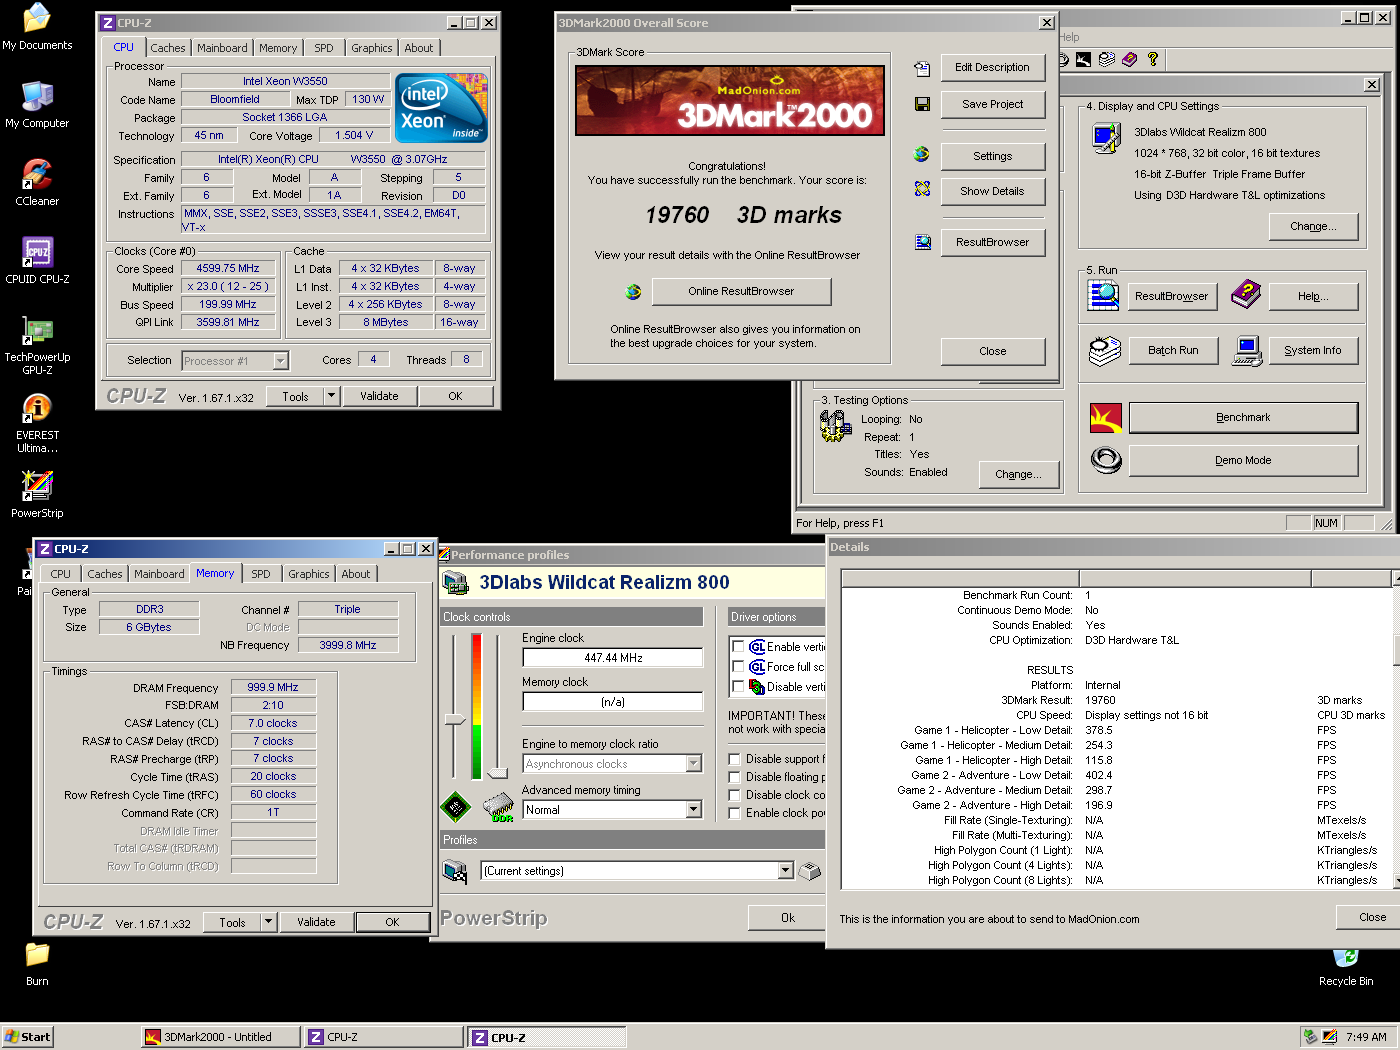The width and height of the screenshot is (1400, 1050).
Task: Click Edit Description notepad icon in 3DMark score
Action: [922, 68]
